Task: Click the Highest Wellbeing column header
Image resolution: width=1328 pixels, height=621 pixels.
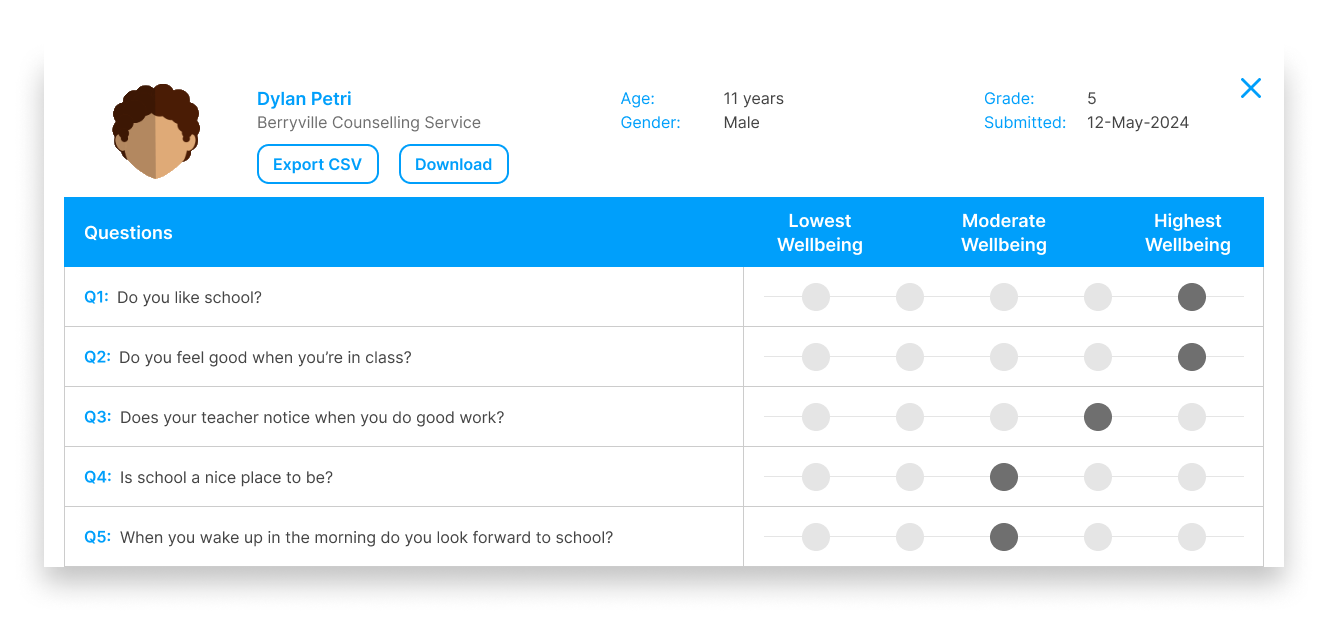Action: click(x=1188, y=232)
